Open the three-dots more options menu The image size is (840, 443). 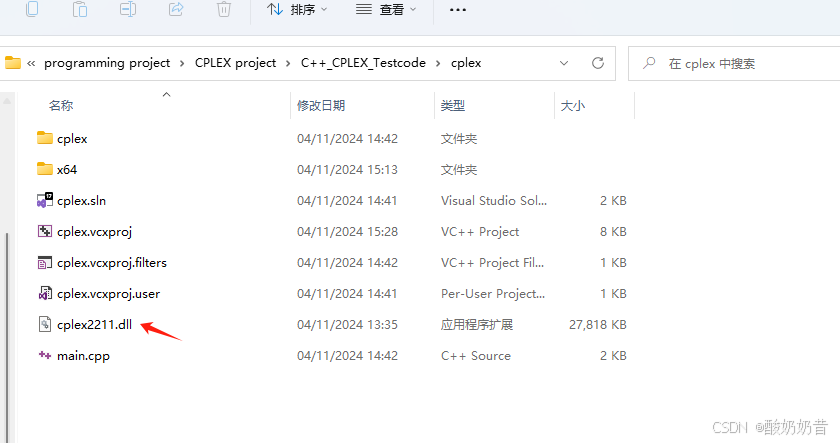tap(458, 10)
